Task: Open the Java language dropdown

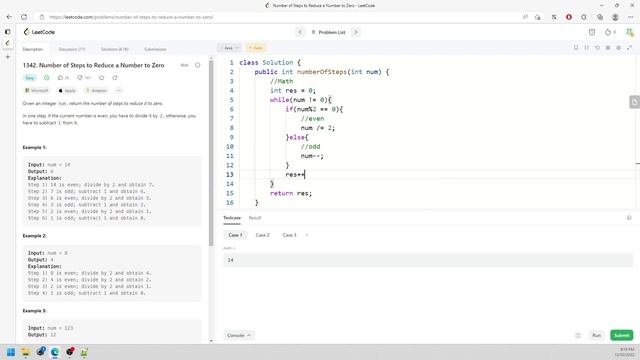Action: [229, 48]
